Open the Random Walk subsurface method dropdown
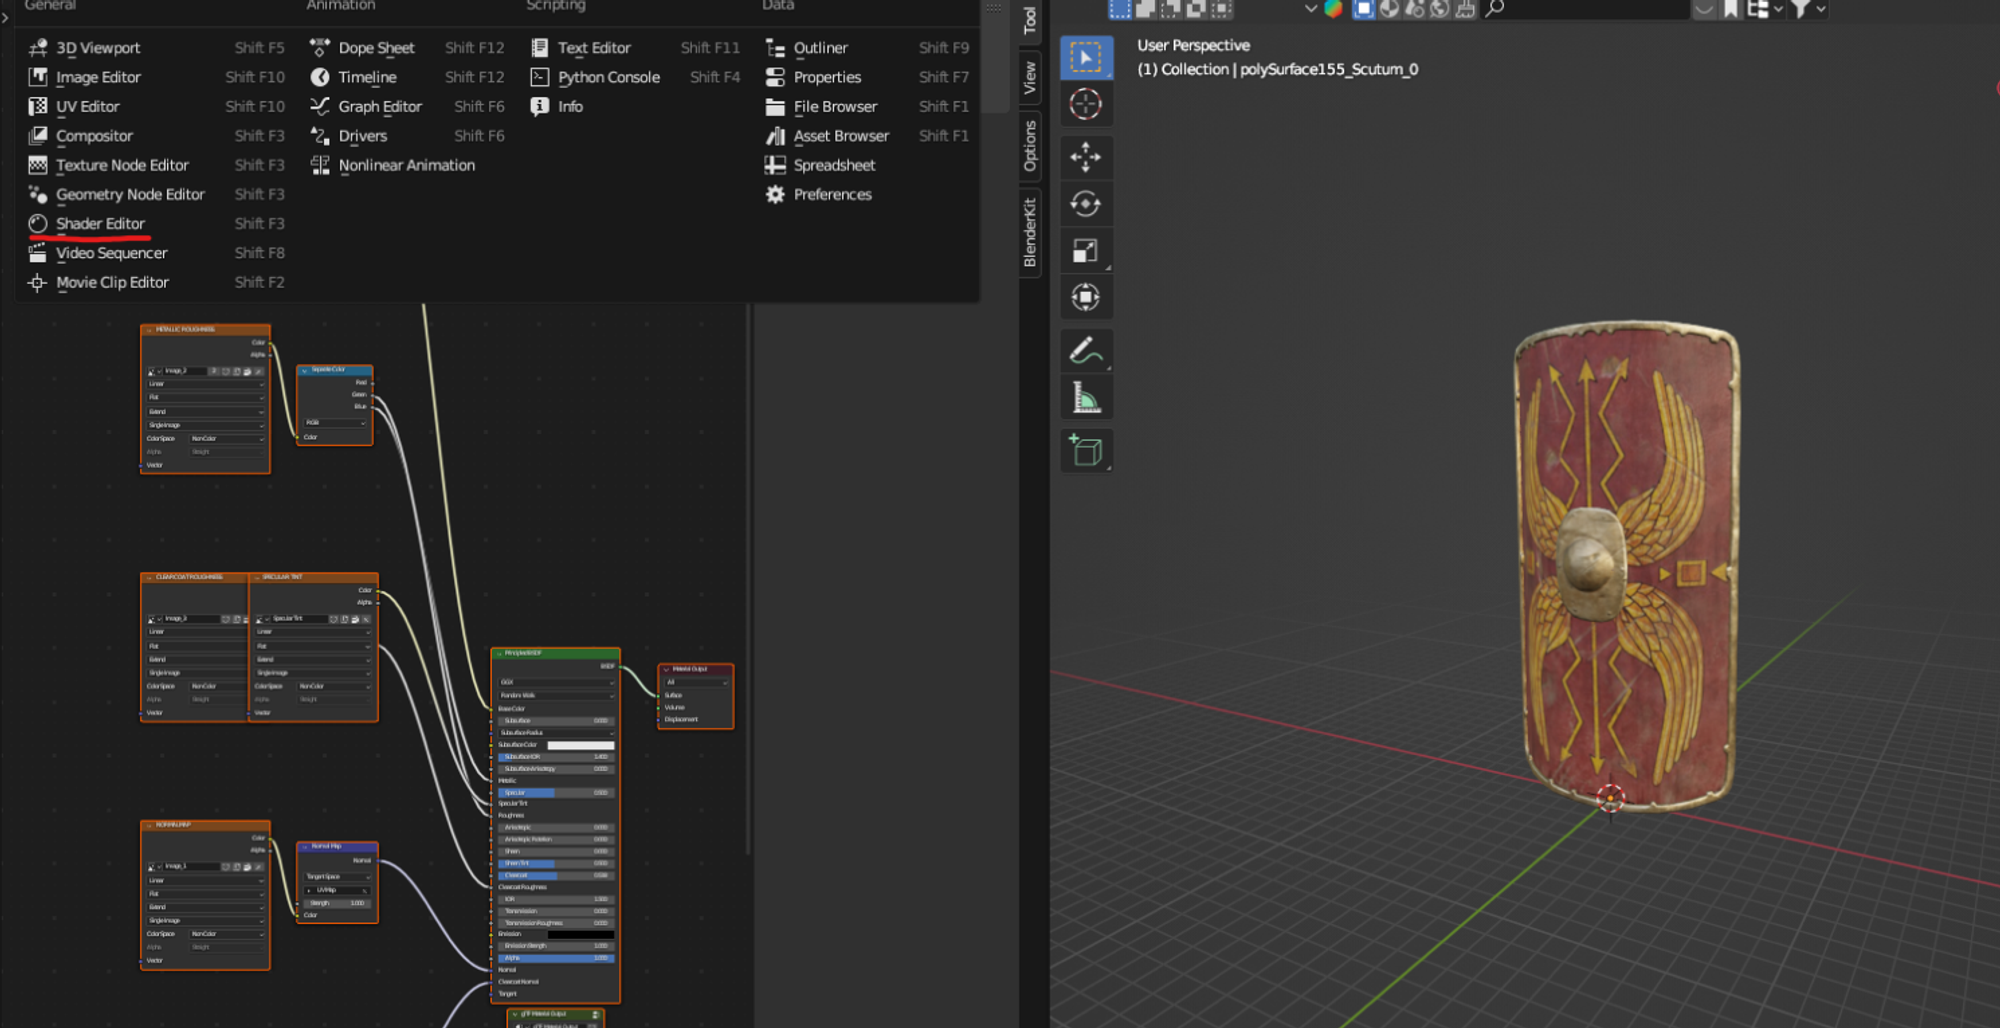This screenshot has height=1028, width=2000. pos(556,695)
